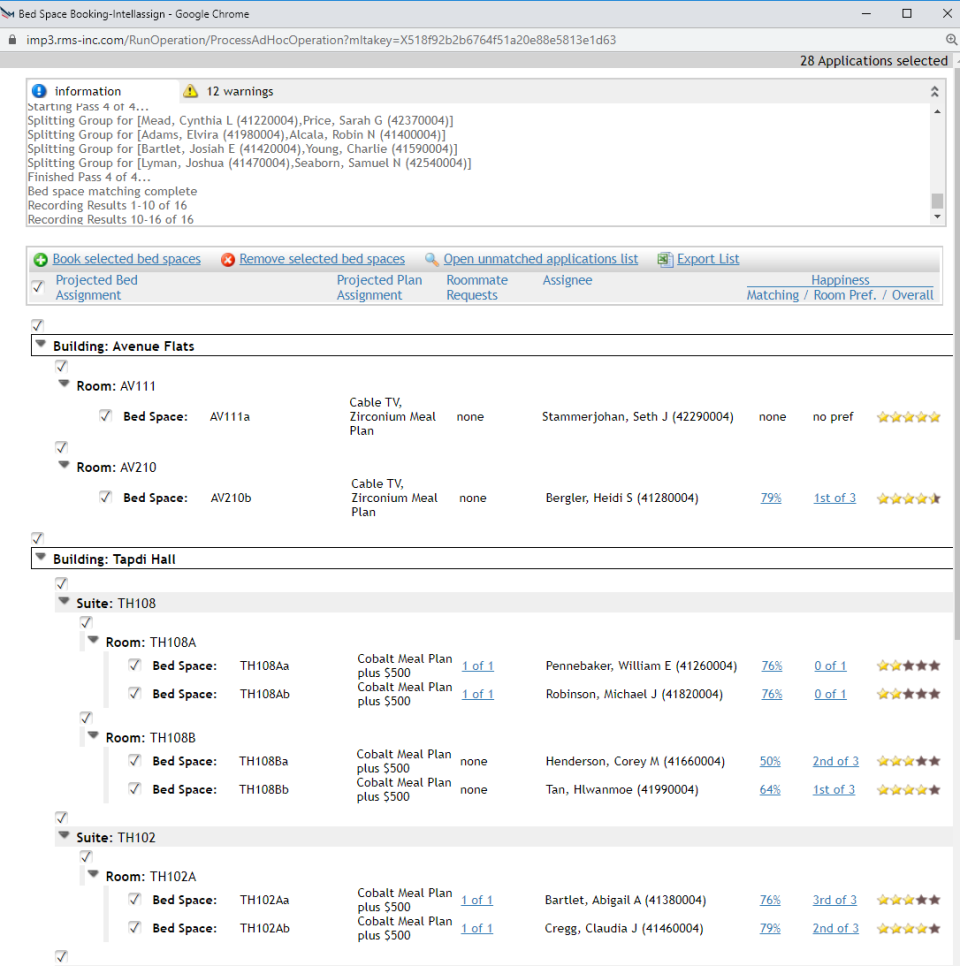Sort by Projected Plan Assignment column header
960x966 pixels.
point(379,288)
